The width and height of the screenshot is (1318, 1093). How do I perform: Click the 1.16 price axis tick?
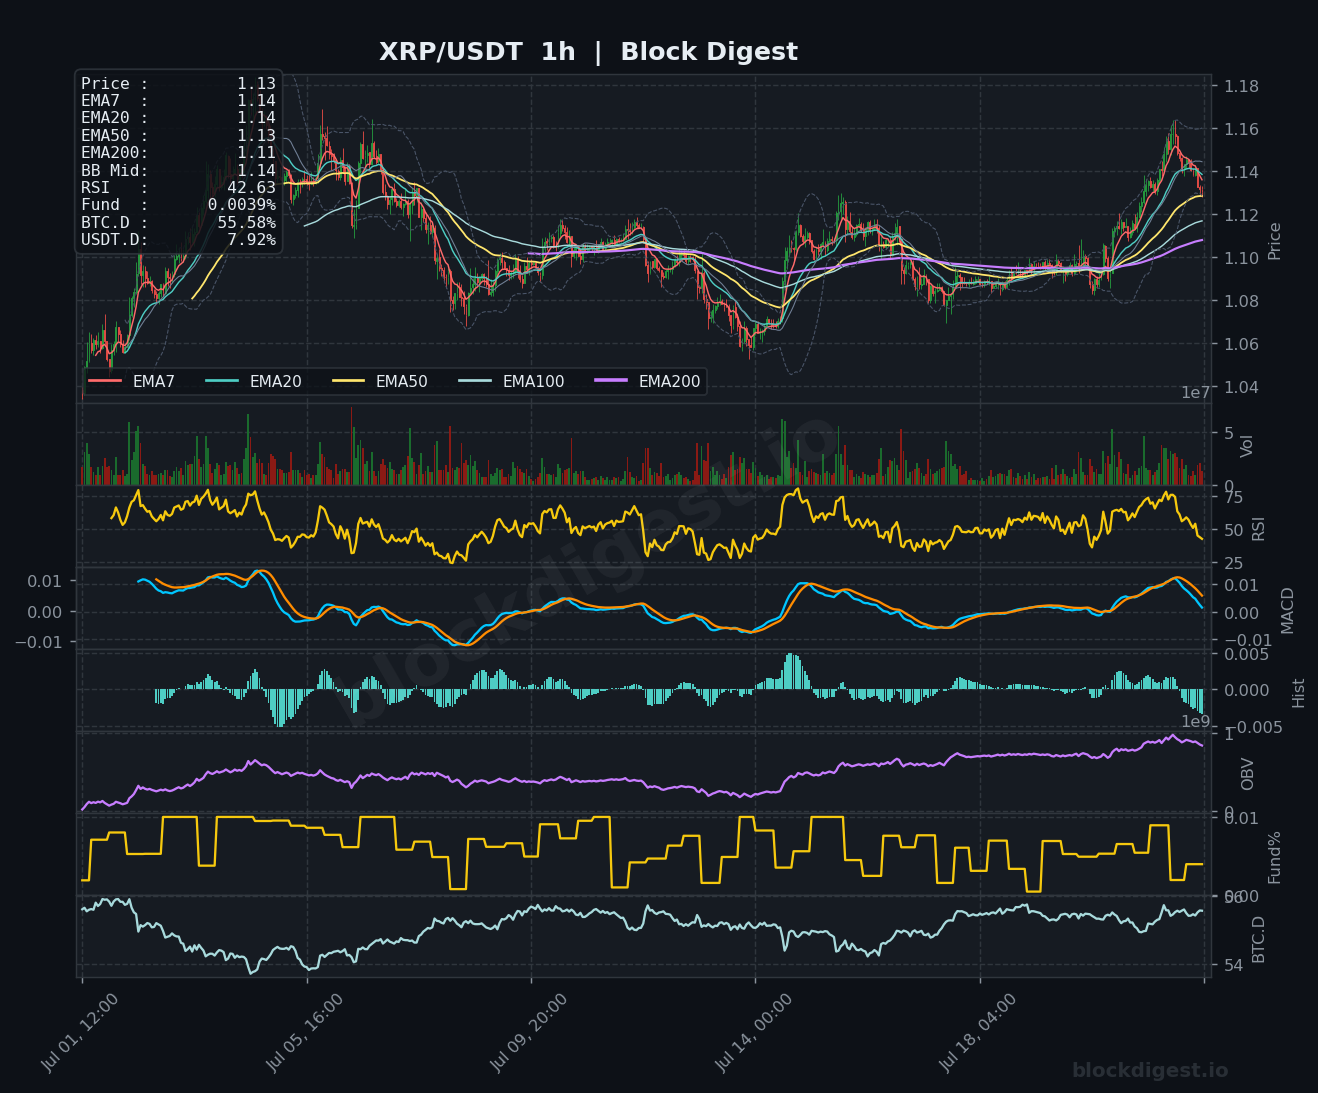[x=1242, y=130]
